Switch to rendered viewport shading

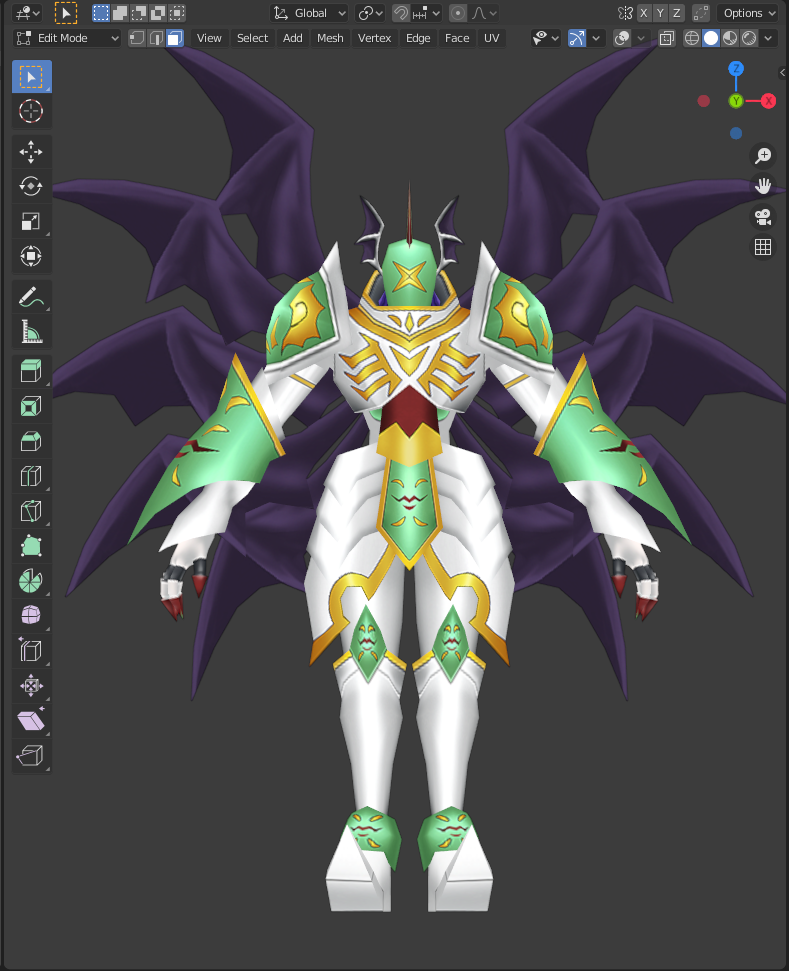click(749, 38)
